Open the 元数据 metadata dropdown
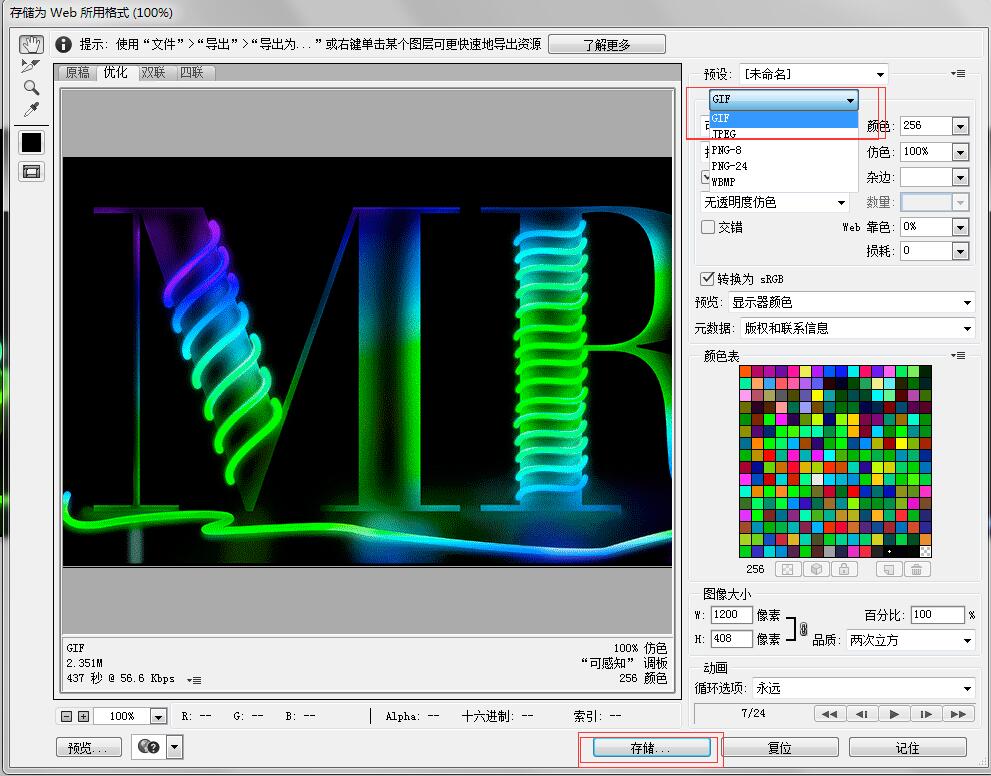 pyautogui.click(x=857, y=328)
